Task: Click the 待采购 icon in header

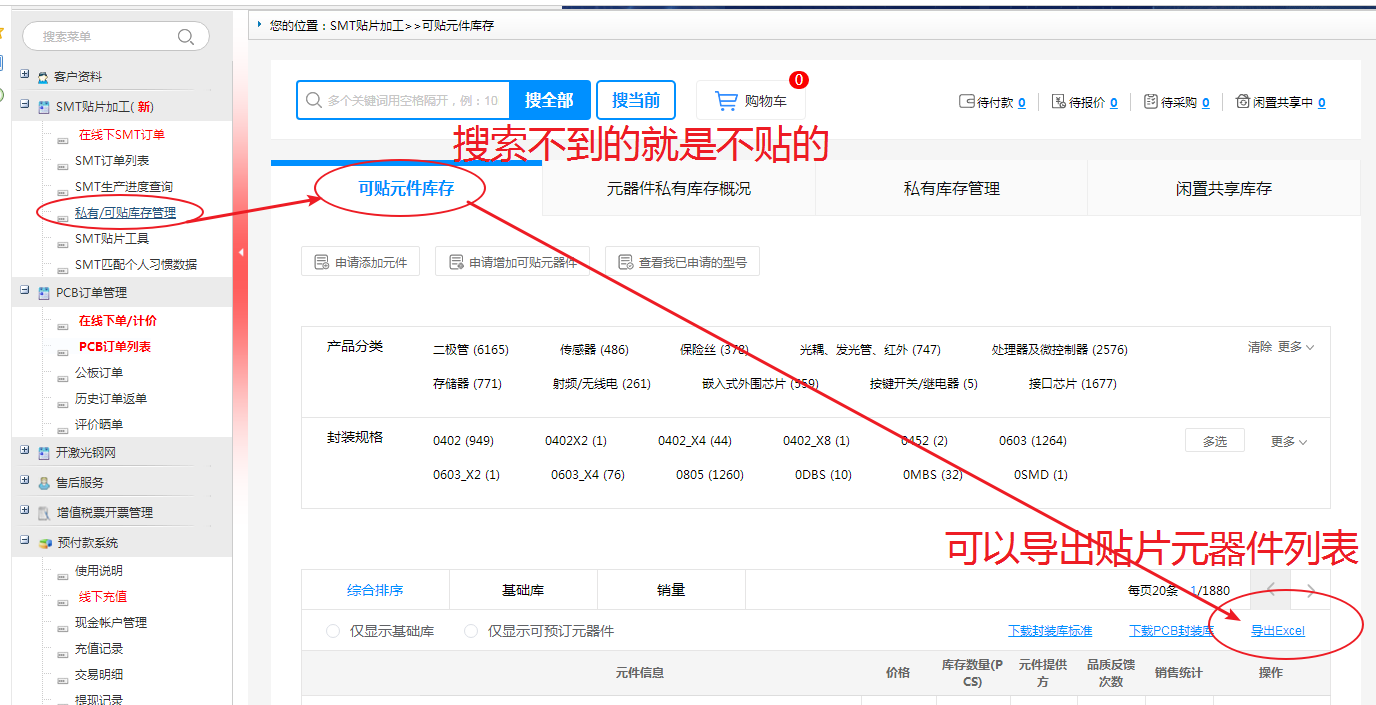Action: [x=1150, y=102]
